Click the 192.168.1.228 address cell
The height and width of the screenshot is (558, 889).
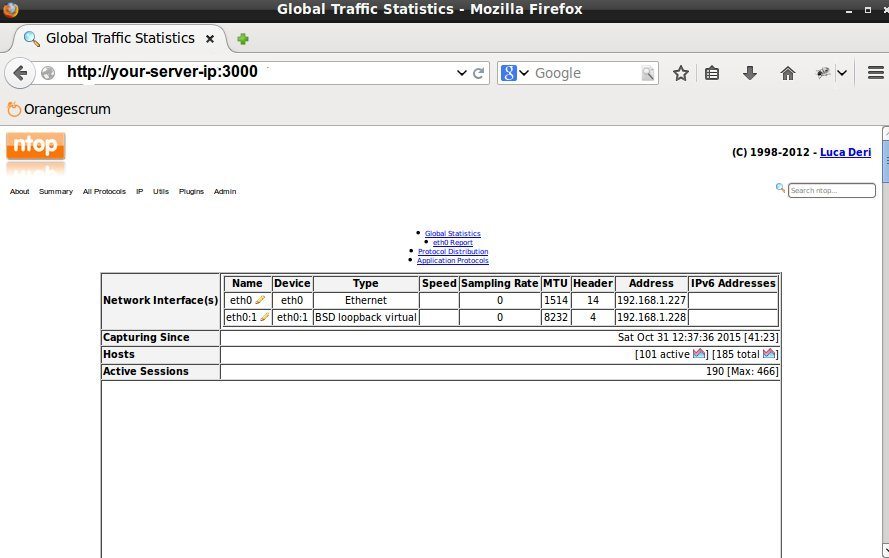[651, 317]
